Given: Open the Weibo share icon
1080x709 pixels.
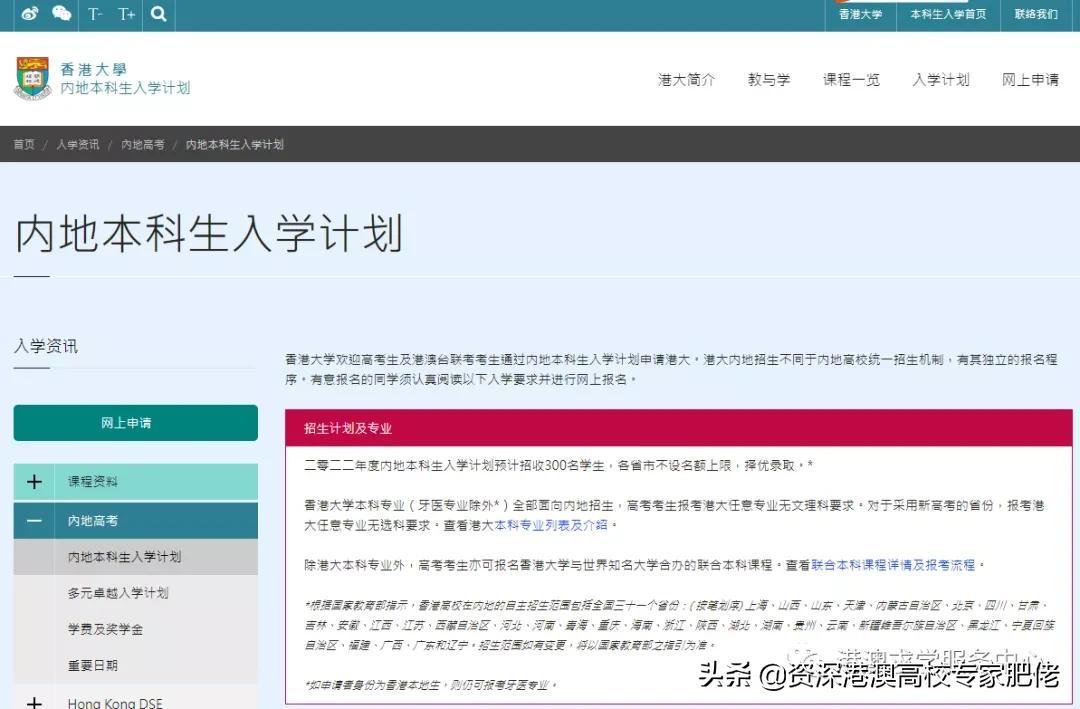Looking at the screenshot, I should [x=29, y=13].
